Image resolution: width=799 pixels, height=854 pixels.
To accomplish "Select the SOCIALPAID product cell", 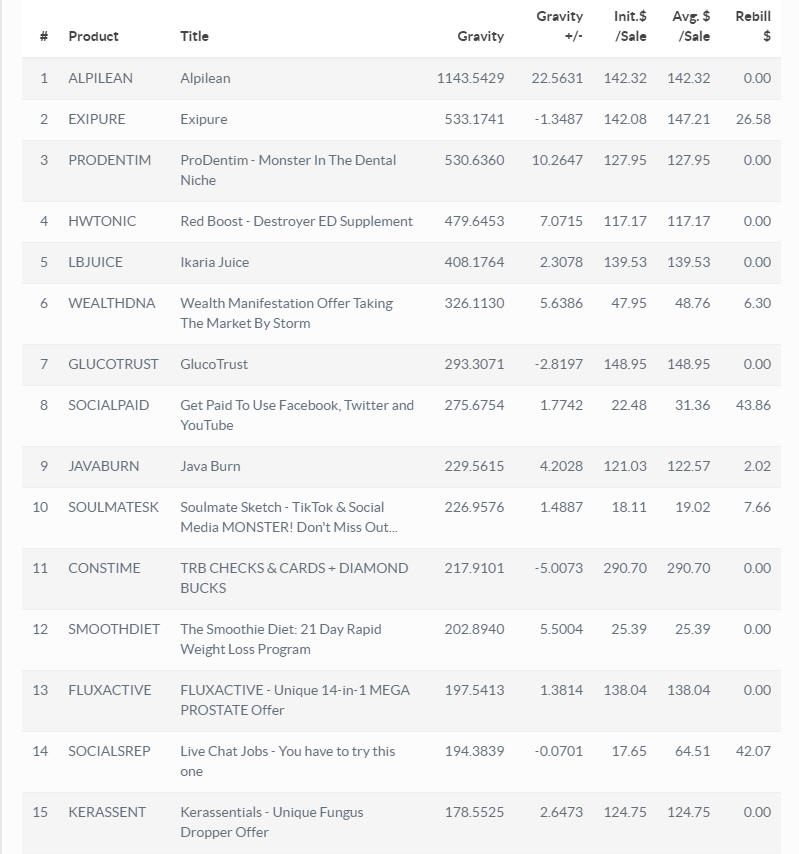I will coord(108,405).
